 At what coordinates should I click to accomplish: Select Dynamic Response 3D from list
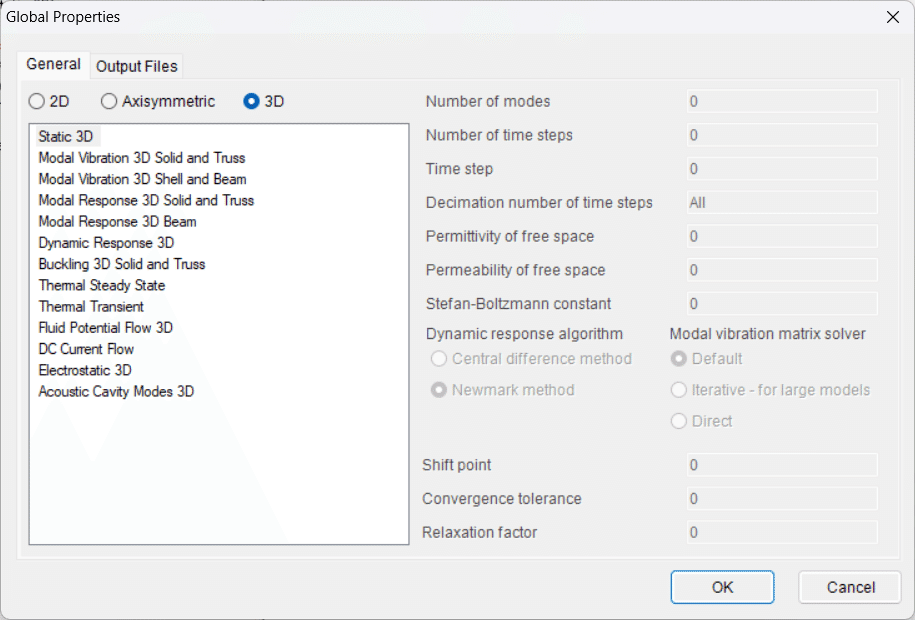pyautogui.click(x=106, y=243)
